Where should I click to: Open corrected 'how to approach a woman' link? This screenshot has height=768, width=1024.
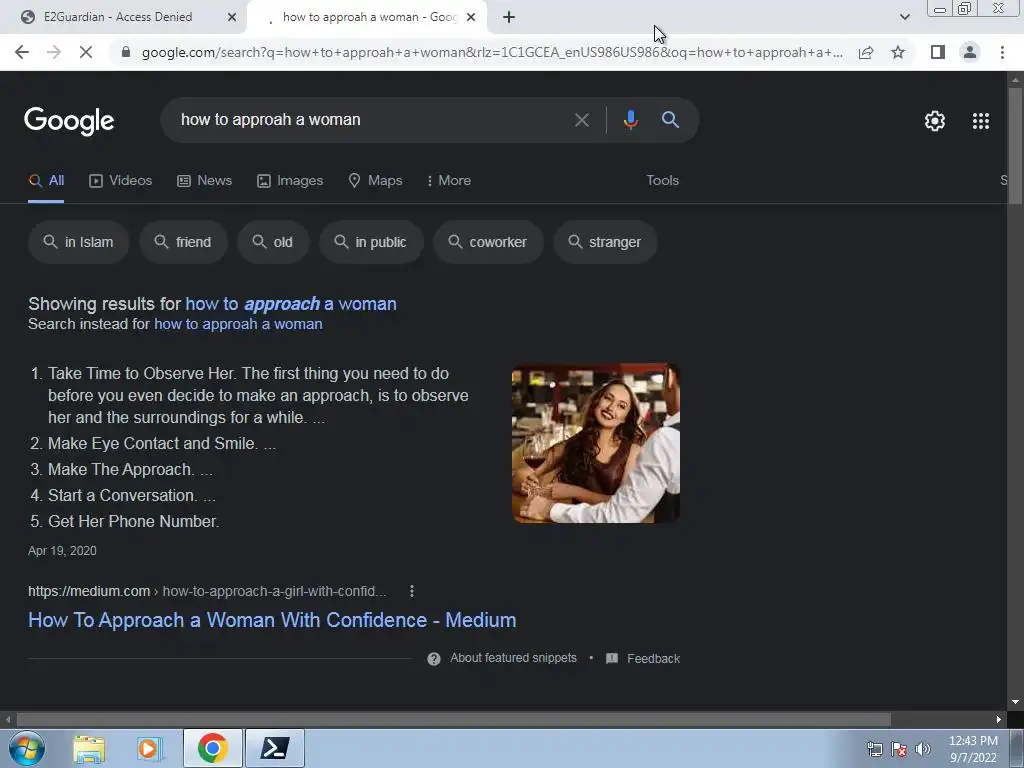(x=291, y=304)
